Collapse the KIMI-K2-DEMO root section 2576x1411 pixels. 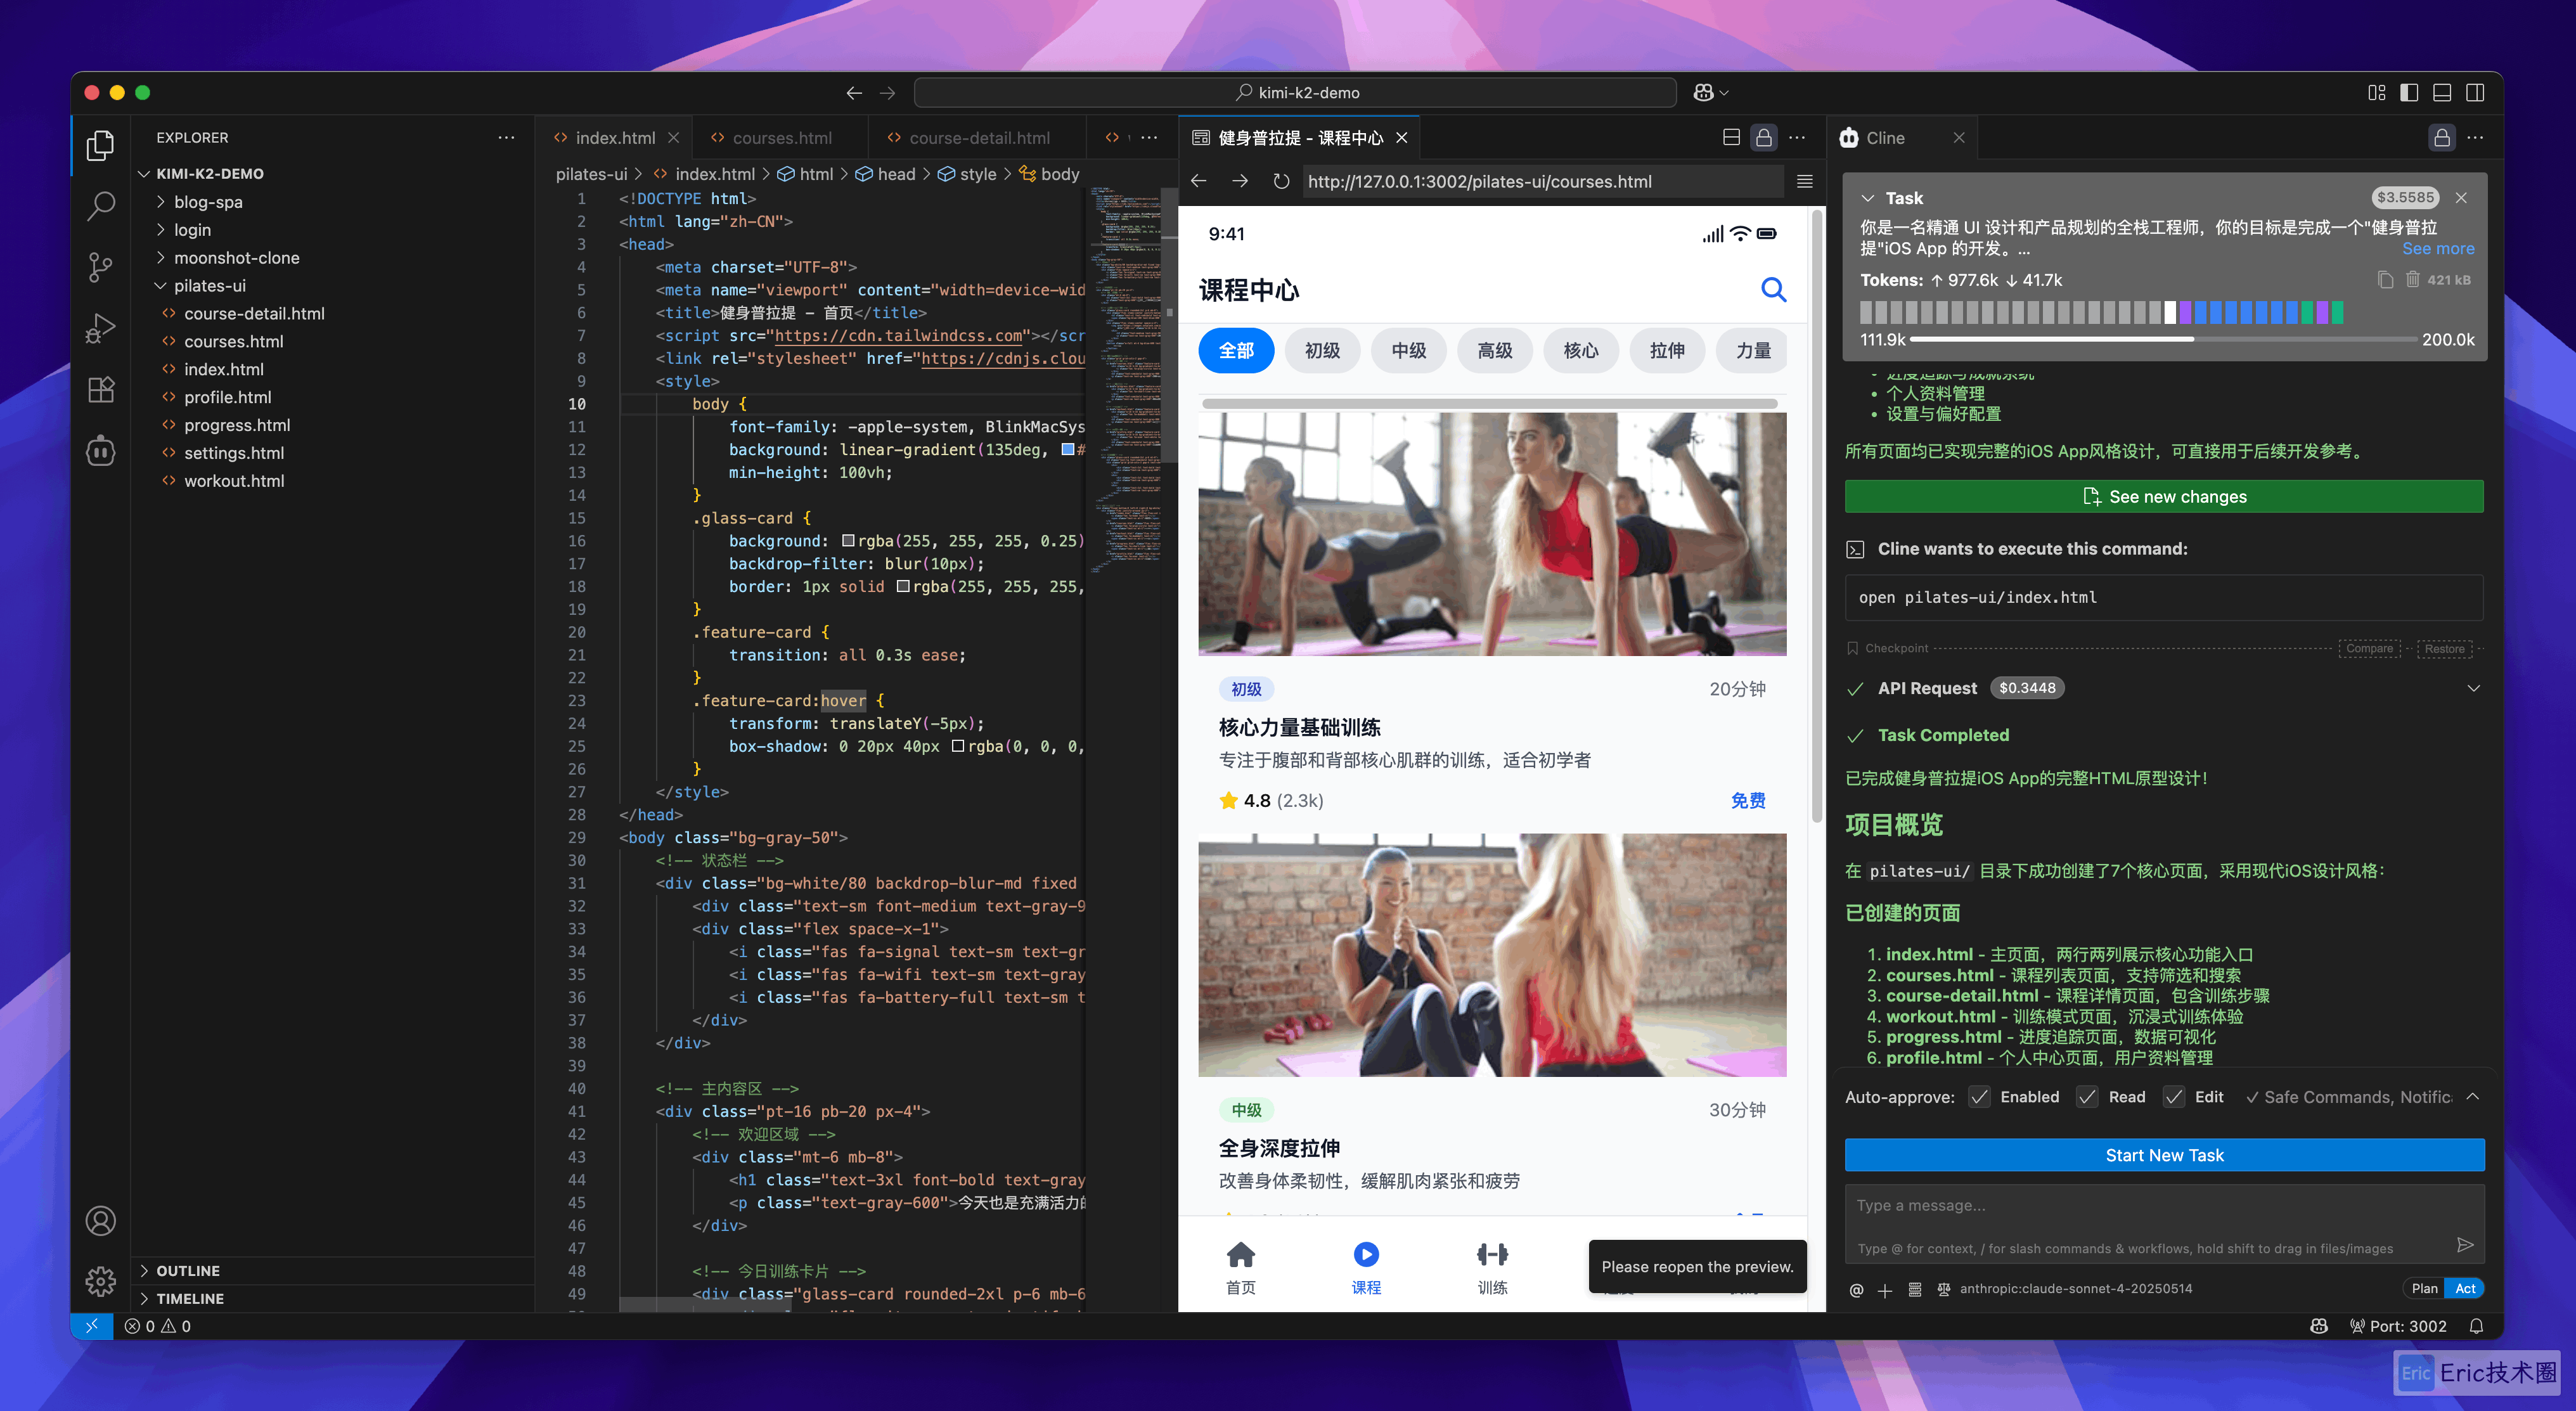(x=210, y=174)
